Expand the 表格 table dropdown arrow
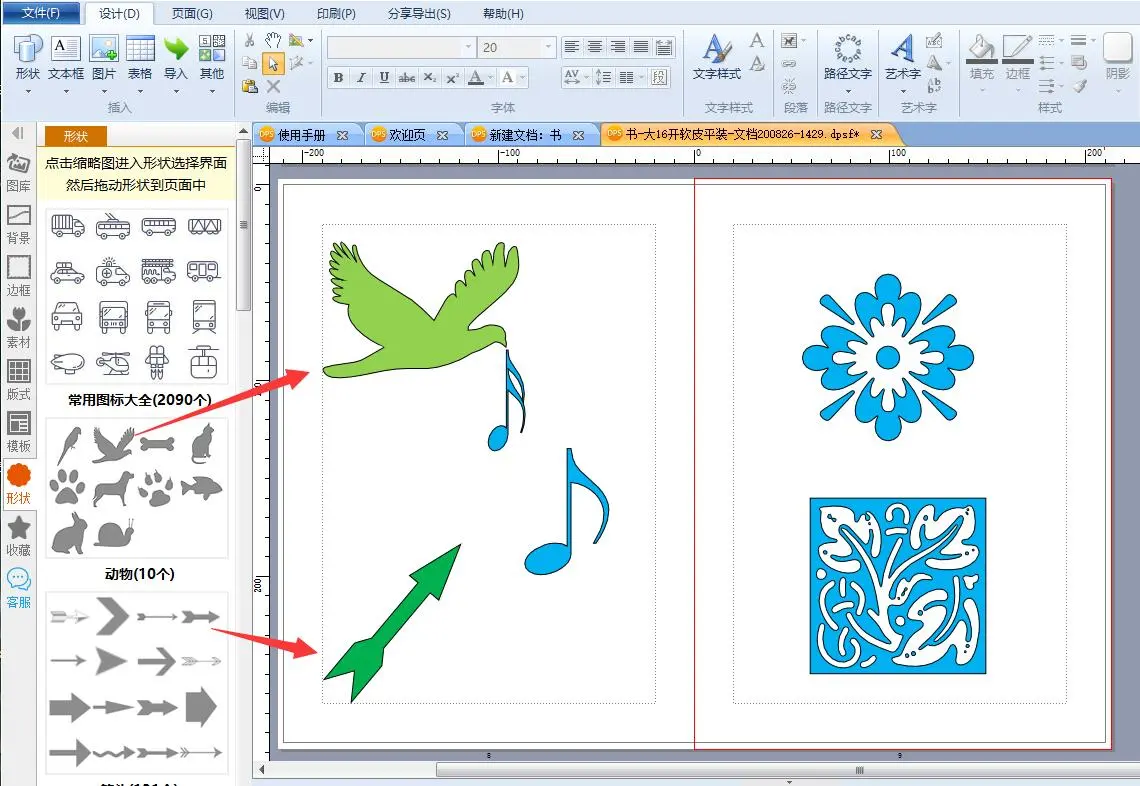1140x786 pixels. (x=140, y=91)
